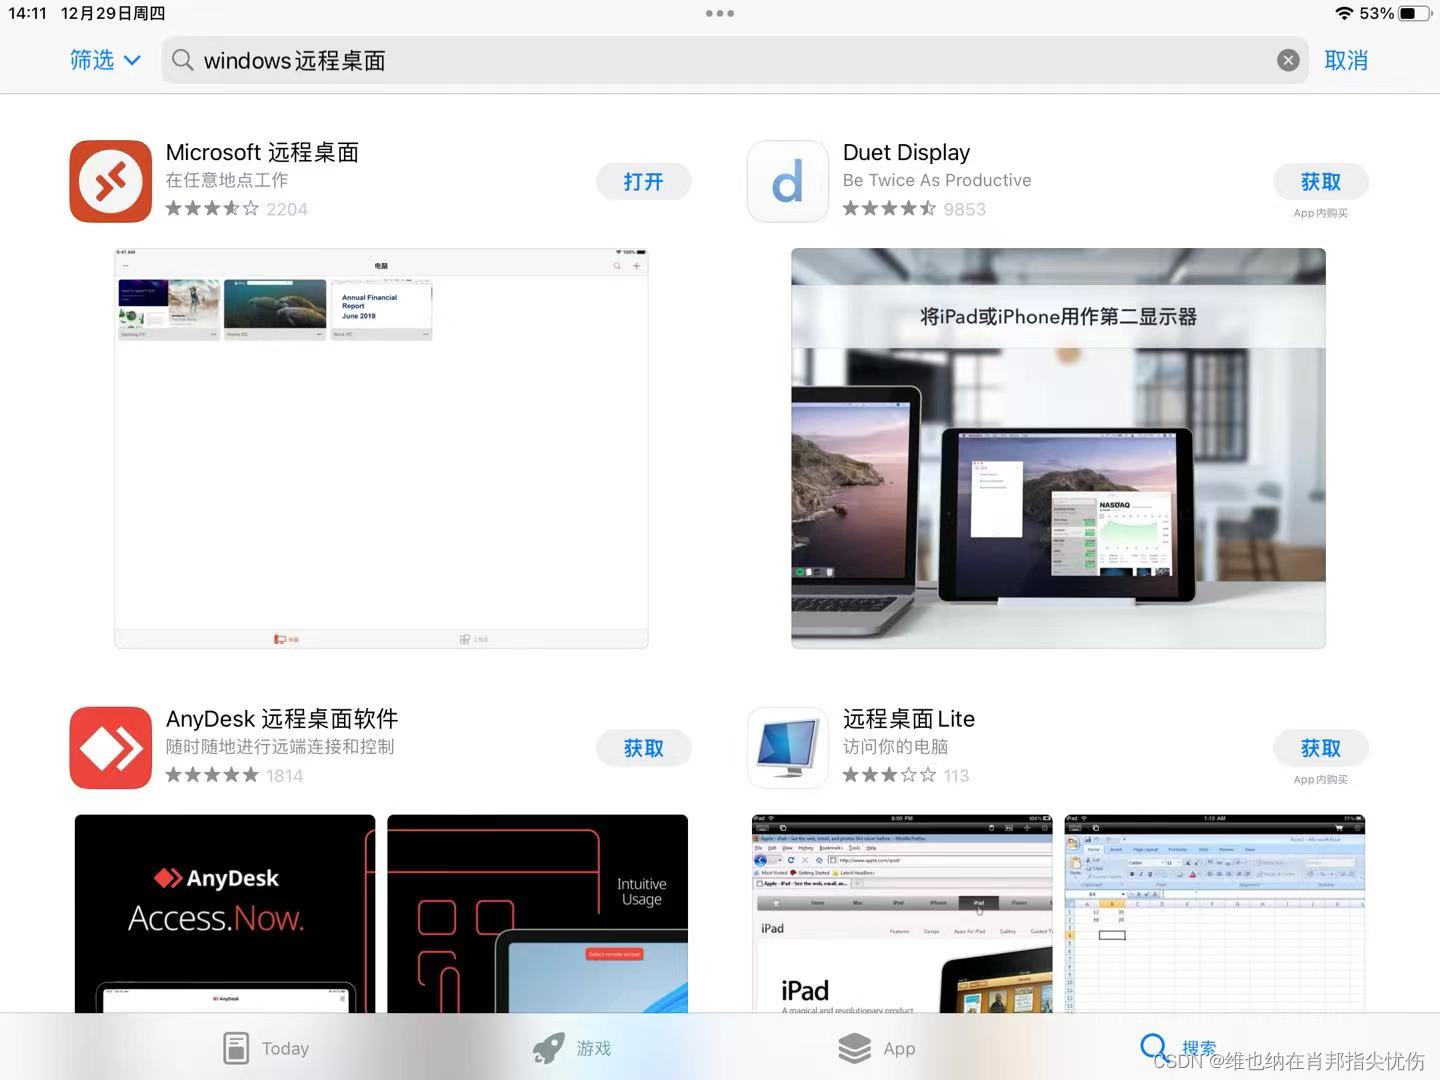The image size is (1440, 1080).
Task: Tap the Wi-Fi status icon
Action: coord(1345,13)
